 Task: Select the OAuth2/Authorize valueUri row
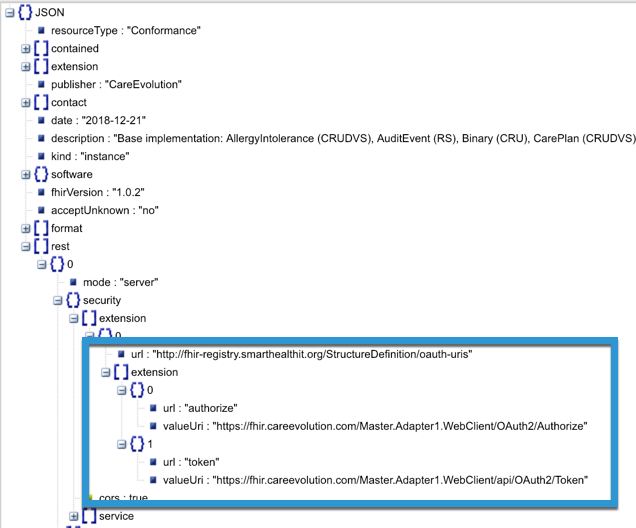(375, 426)
